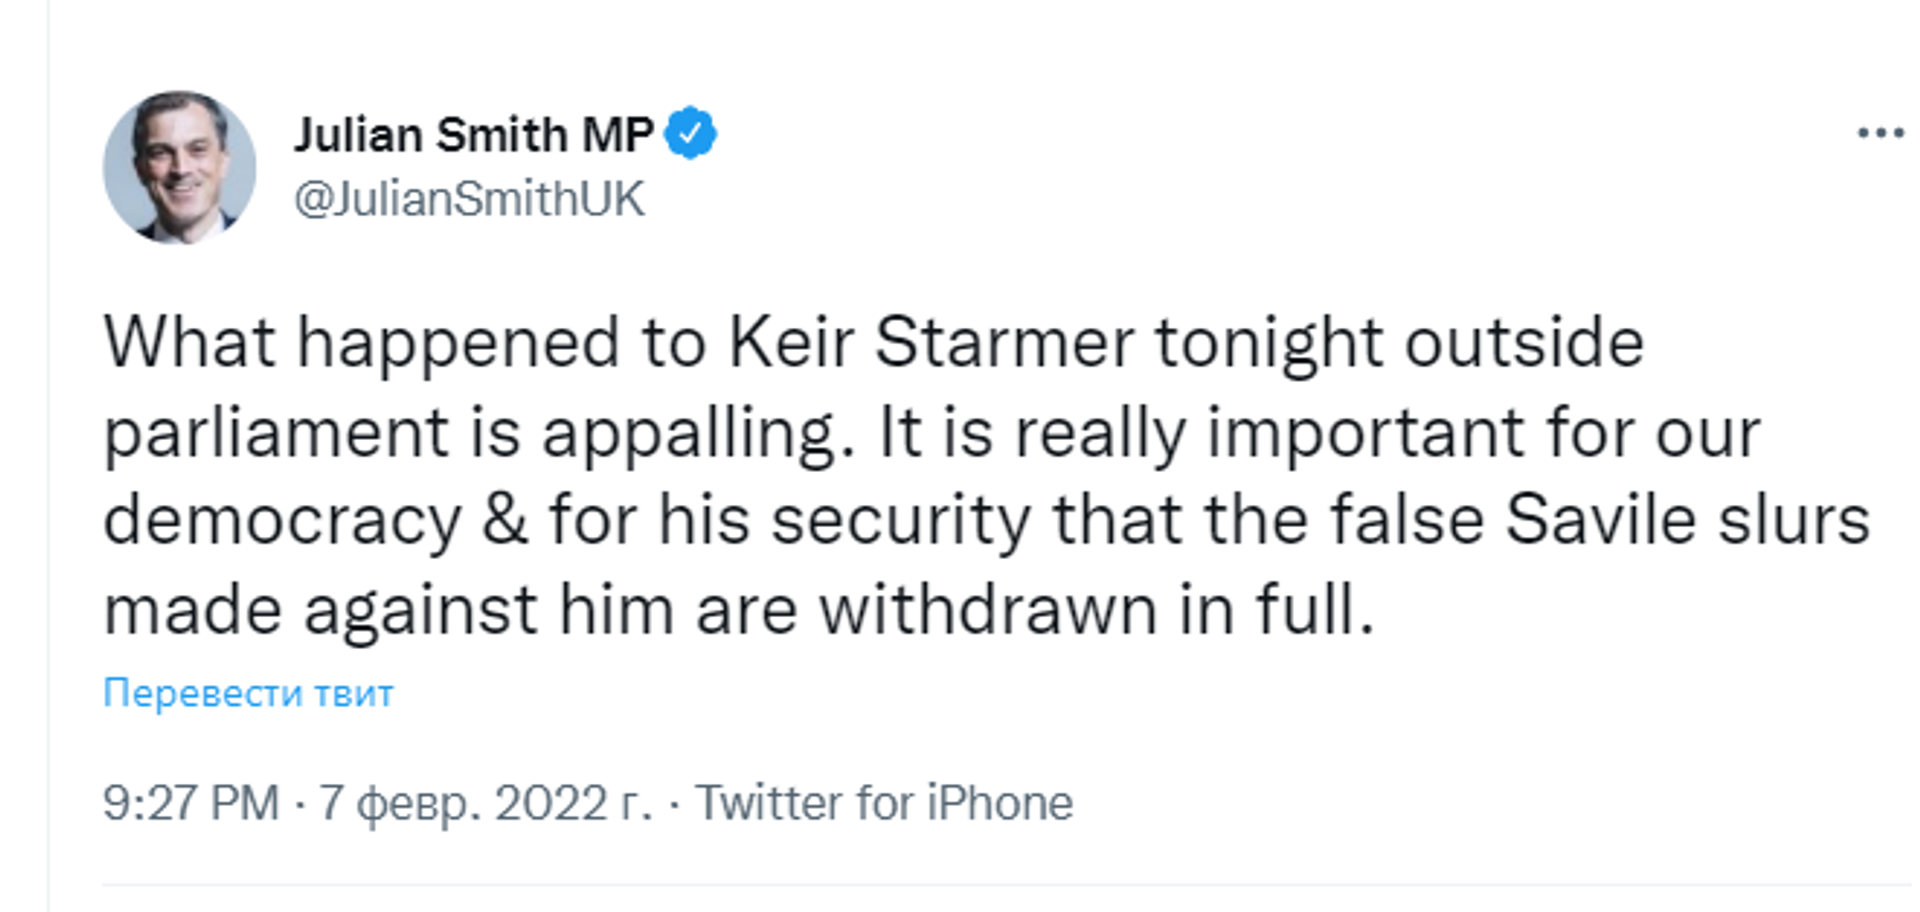Open the Twitter for iPhone source link
1920x912 pixels.
[x=884, y=803]
